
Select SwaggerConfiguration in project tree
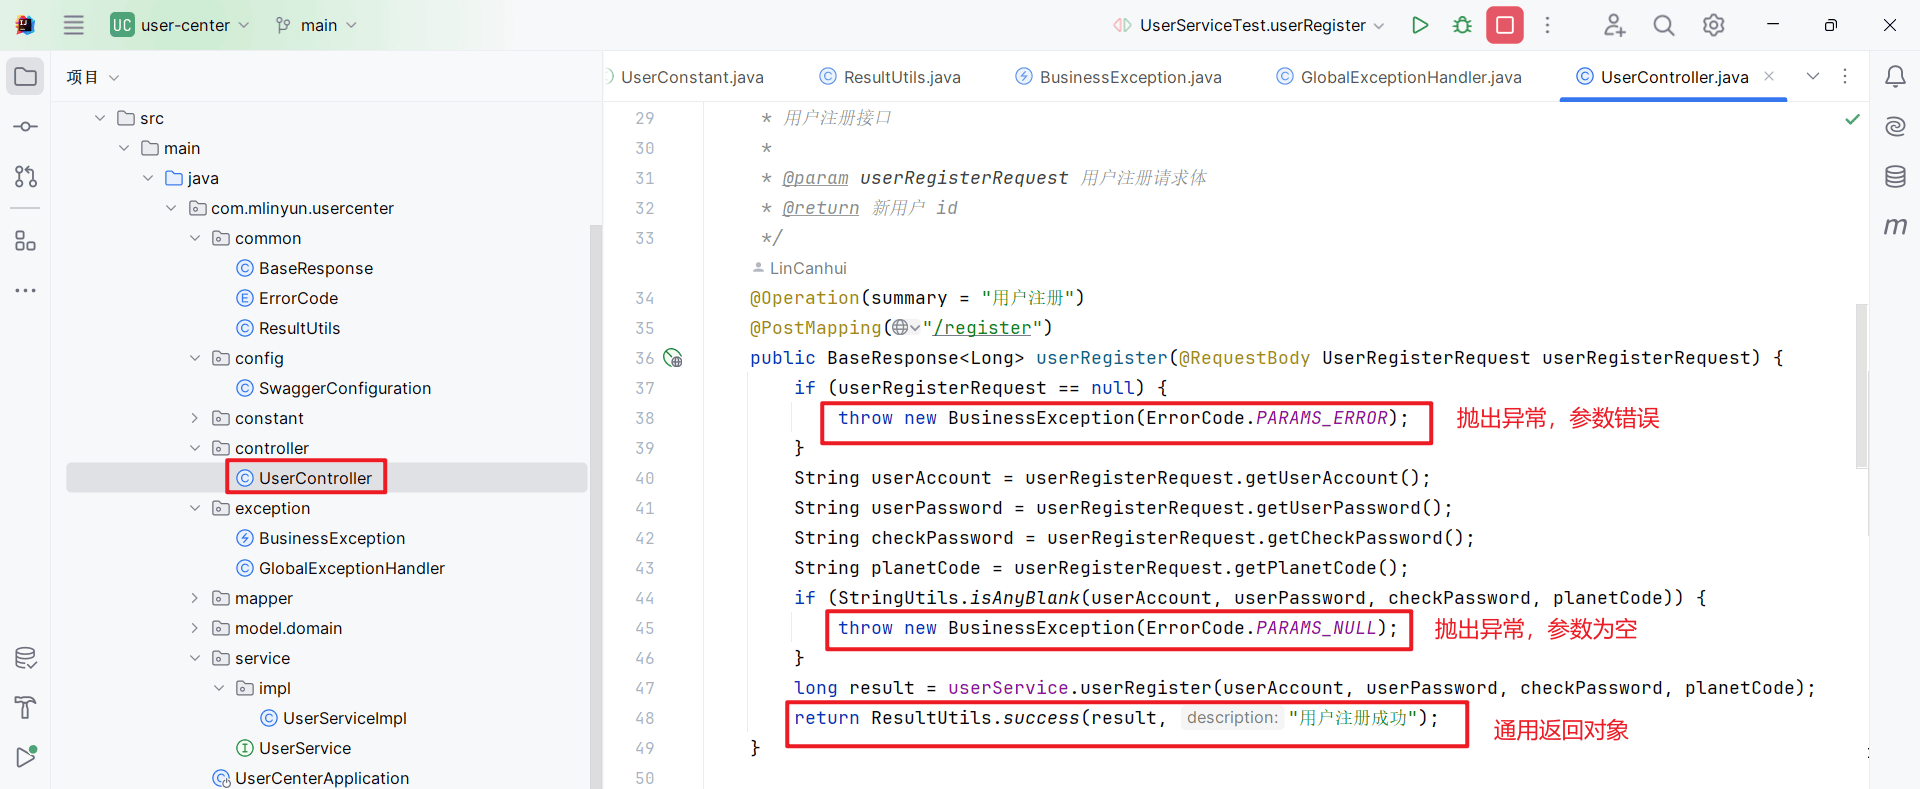pyautogui.click(x=333, y=388)
